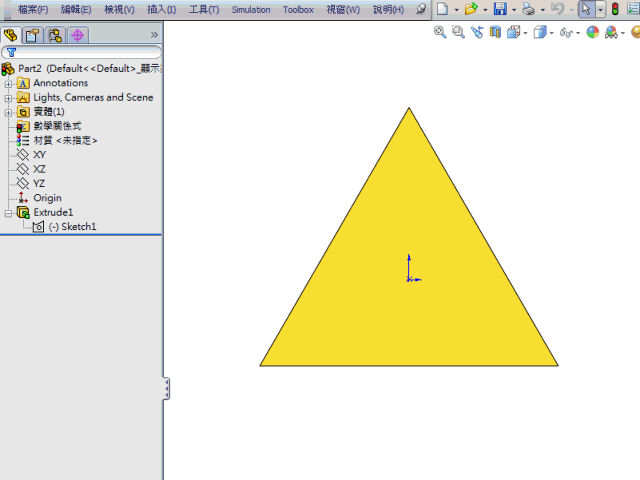
Task: Expand the 實體(1) solid bodies node
Action: 8,113
